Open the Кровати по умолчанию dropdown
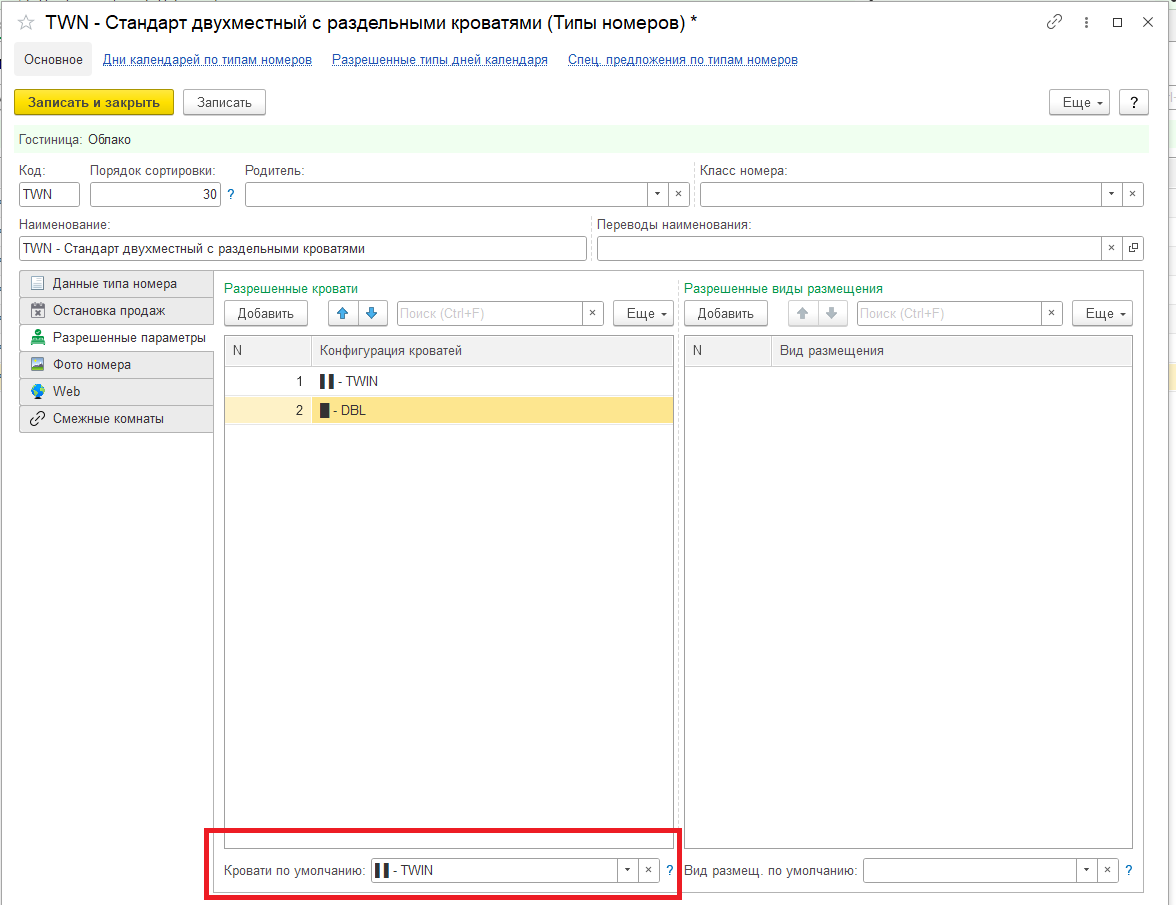This screenshot has height=905, width=1176. coord(627,870)
